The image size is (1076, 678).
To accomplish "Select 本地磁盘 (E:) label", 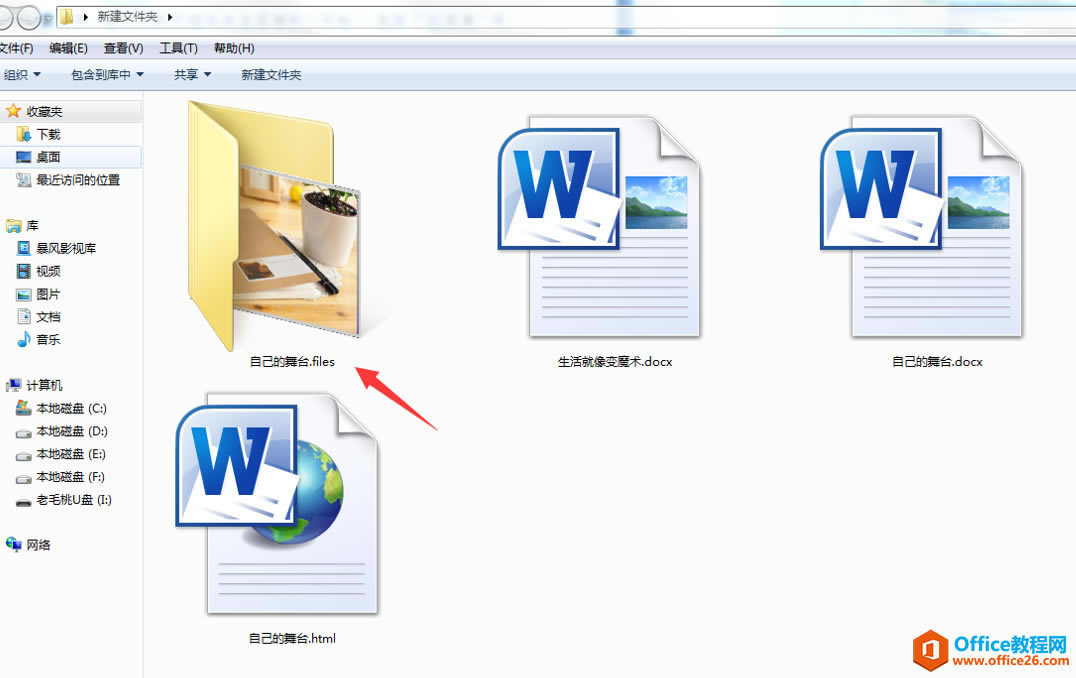I will pyautogui.click(x=71, y=454).
